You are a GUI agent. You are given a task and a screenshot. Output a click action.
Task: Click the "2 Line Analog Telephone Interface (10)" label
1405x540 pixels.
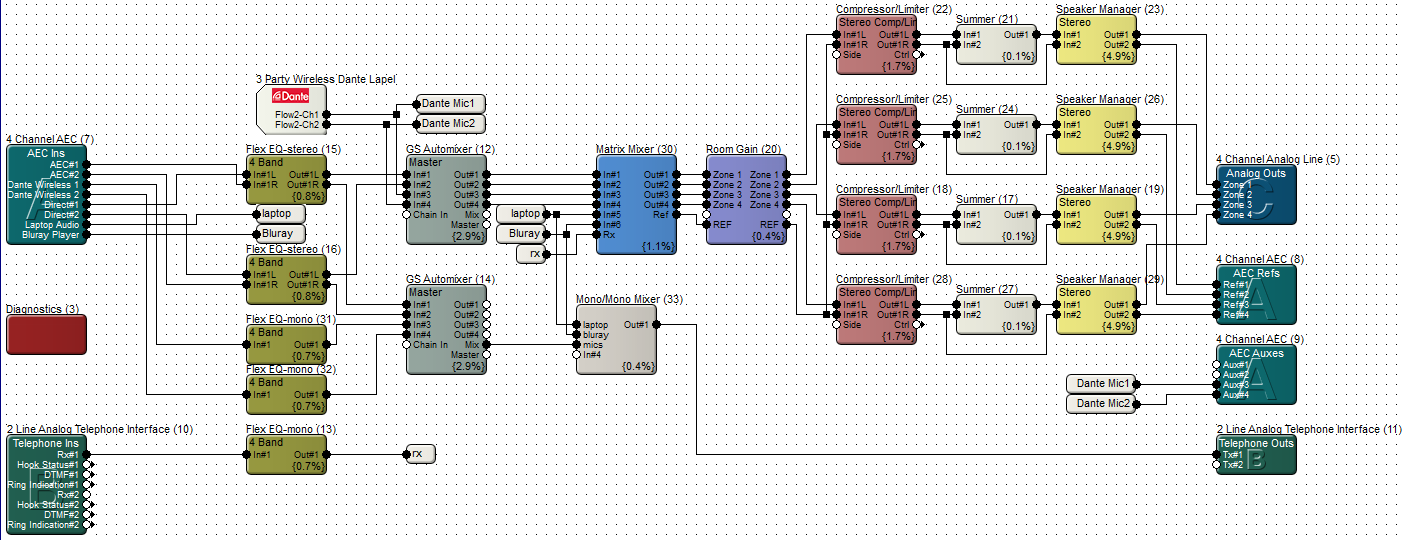99,429
